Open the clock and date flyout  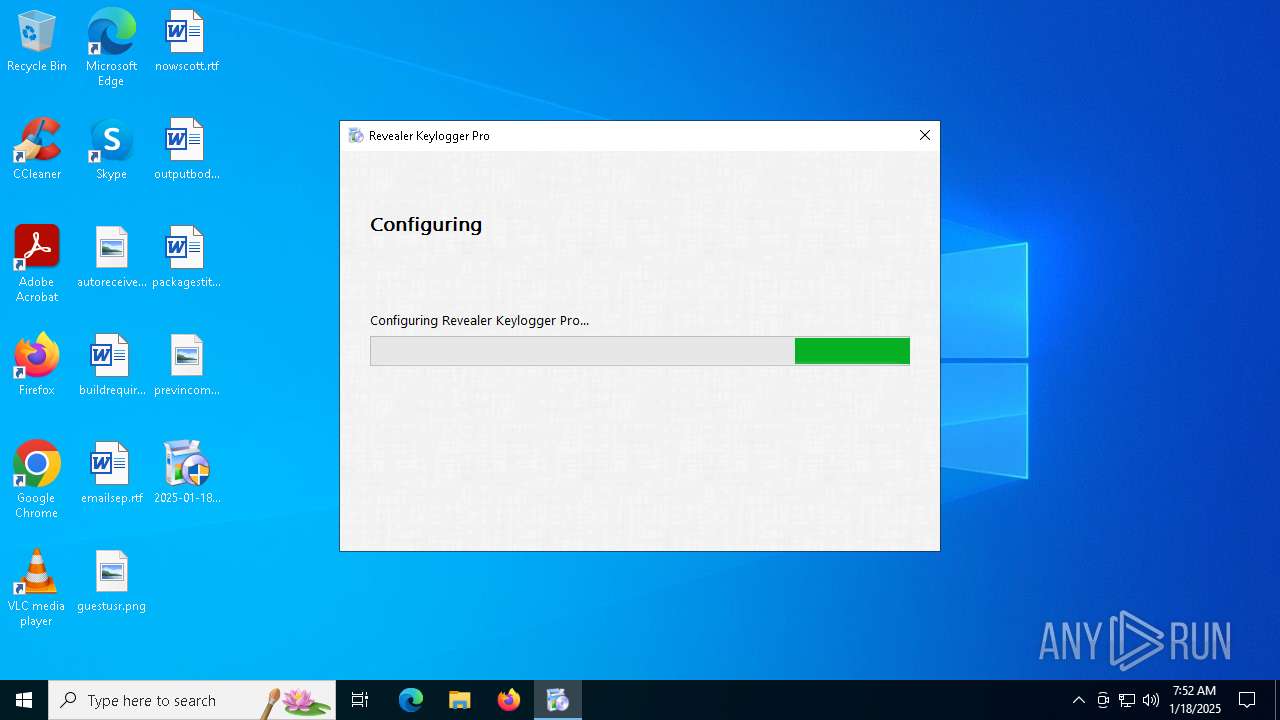point(1195,700)
